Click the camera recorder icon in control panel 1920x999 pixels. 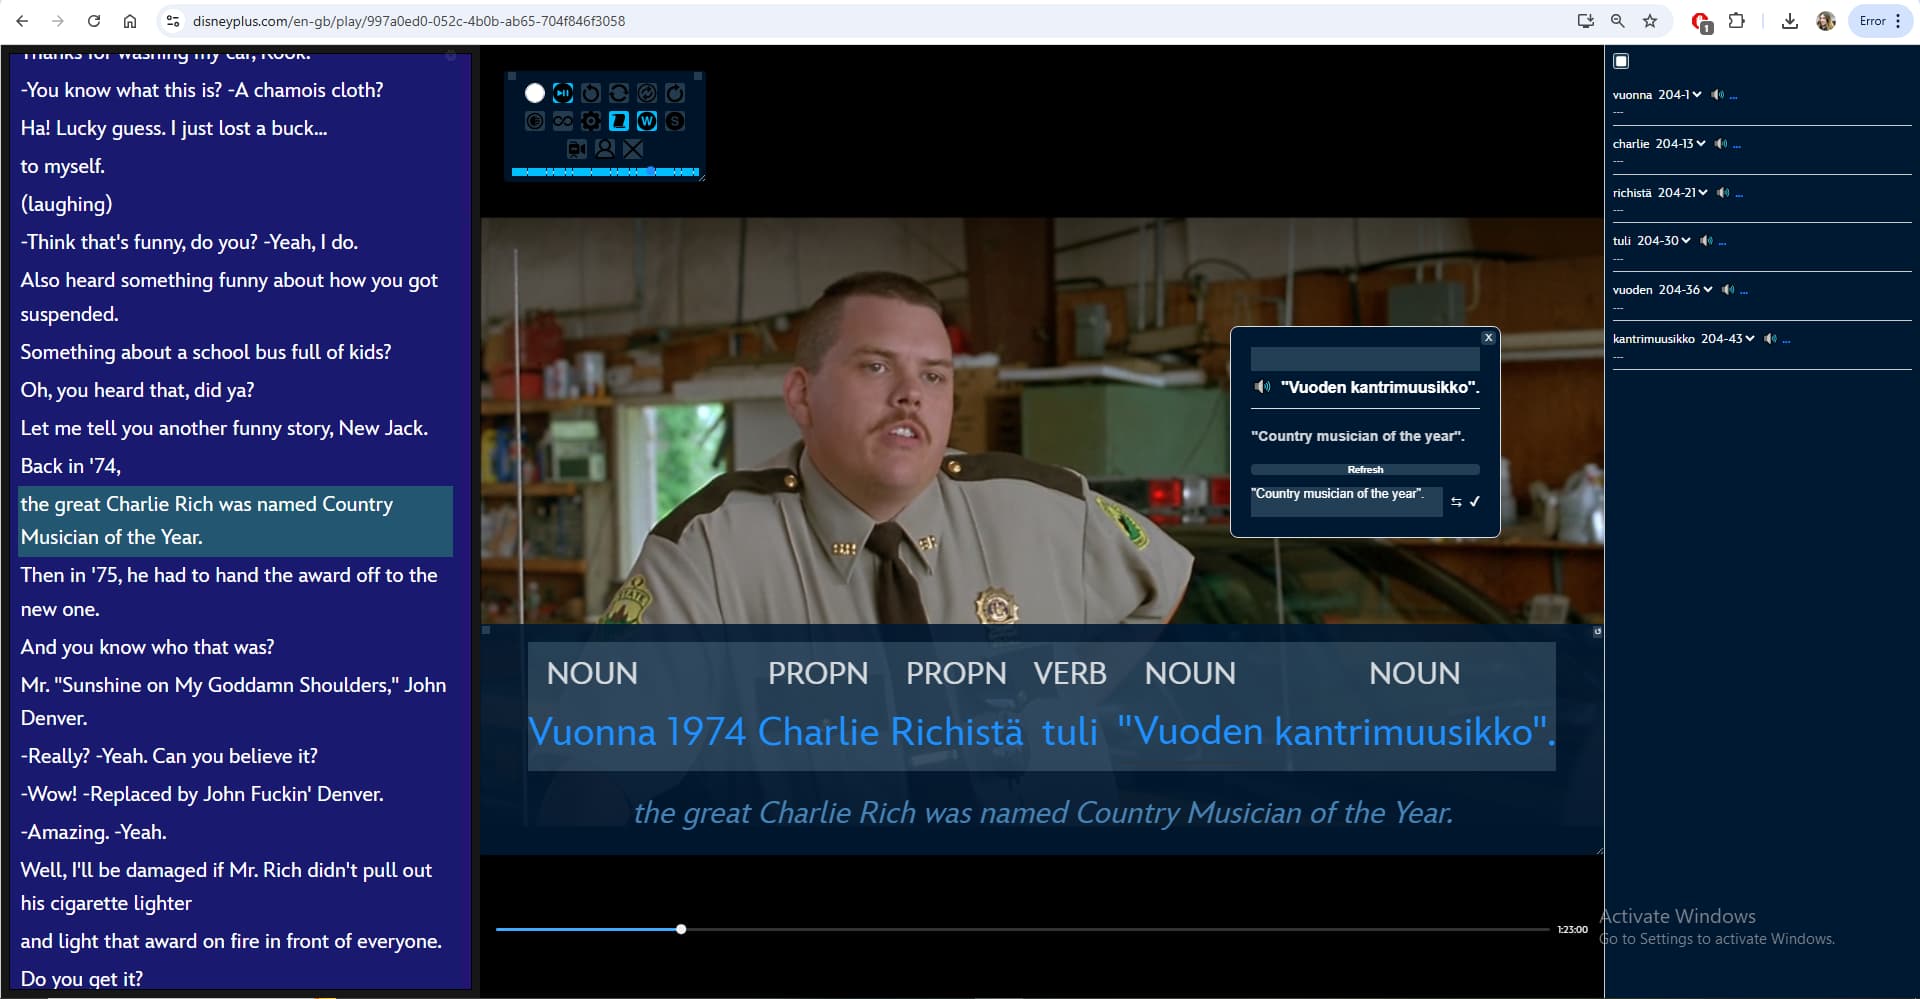577,149
